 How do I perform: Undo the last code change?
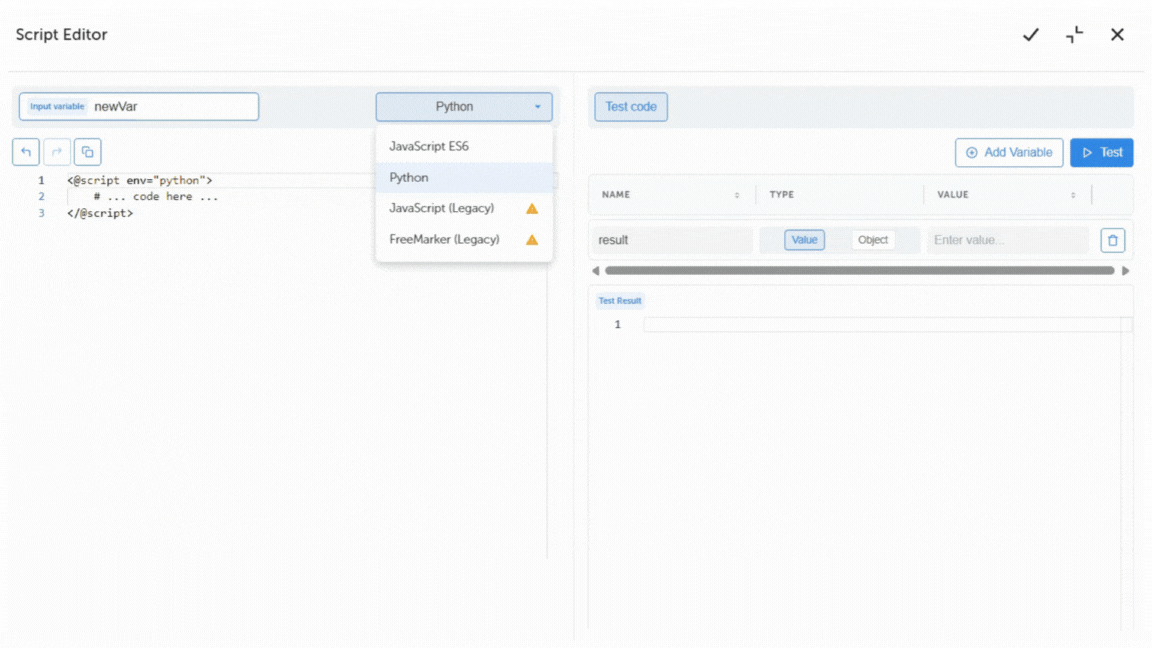click(25, 151)
